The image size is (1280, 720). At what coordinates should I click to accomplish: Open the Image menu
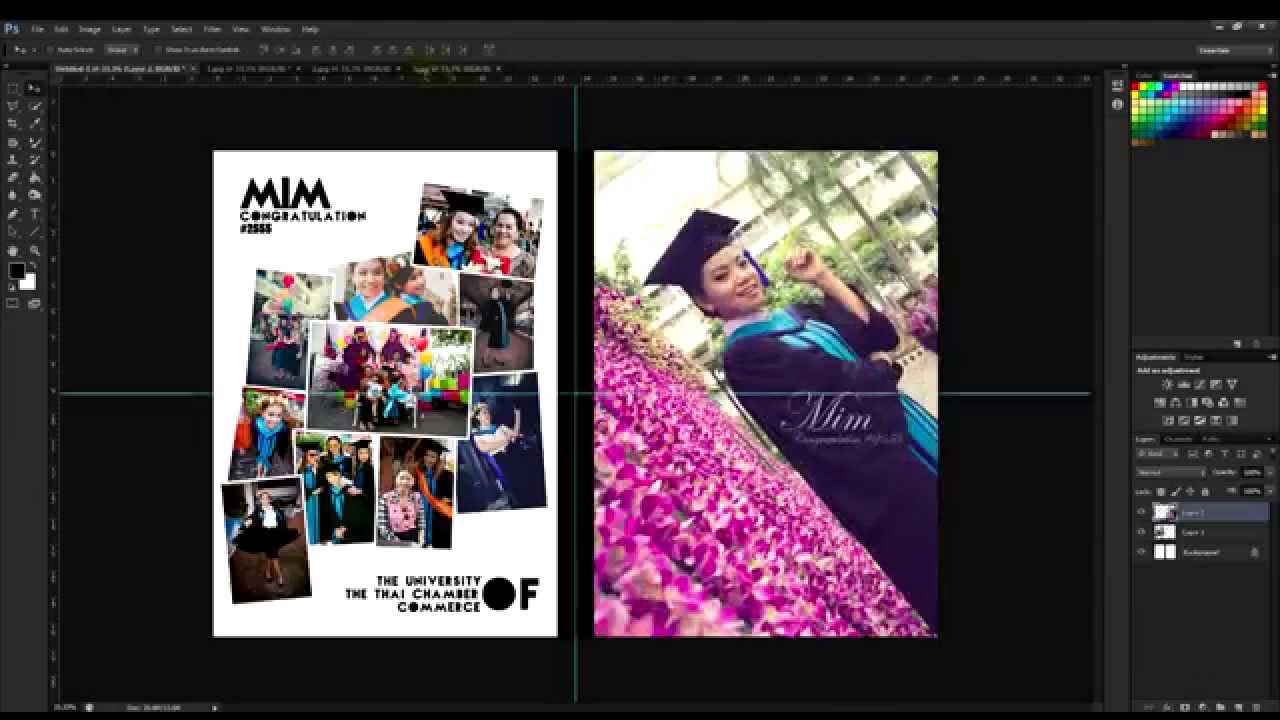[90, 29]
